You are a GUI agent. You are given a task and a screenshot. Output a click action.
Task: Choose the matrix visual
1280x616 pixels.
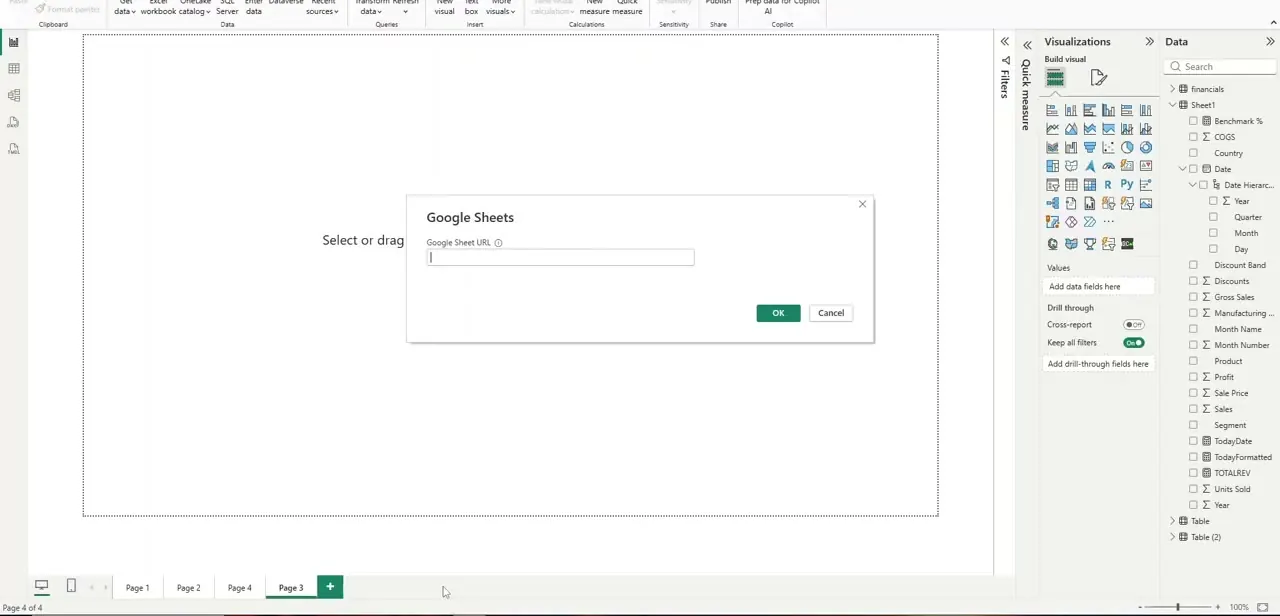coord(1090,185)
